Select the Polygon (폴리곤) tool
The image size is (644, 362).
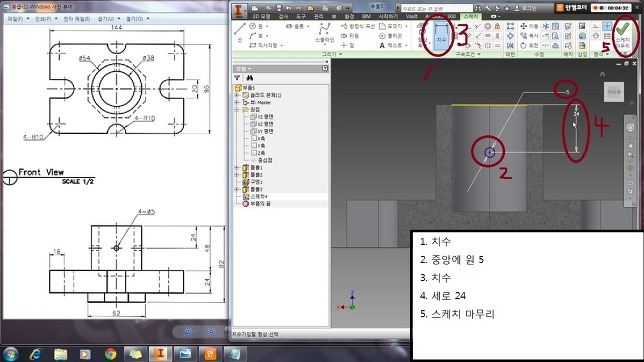click(x=391, y=36)
